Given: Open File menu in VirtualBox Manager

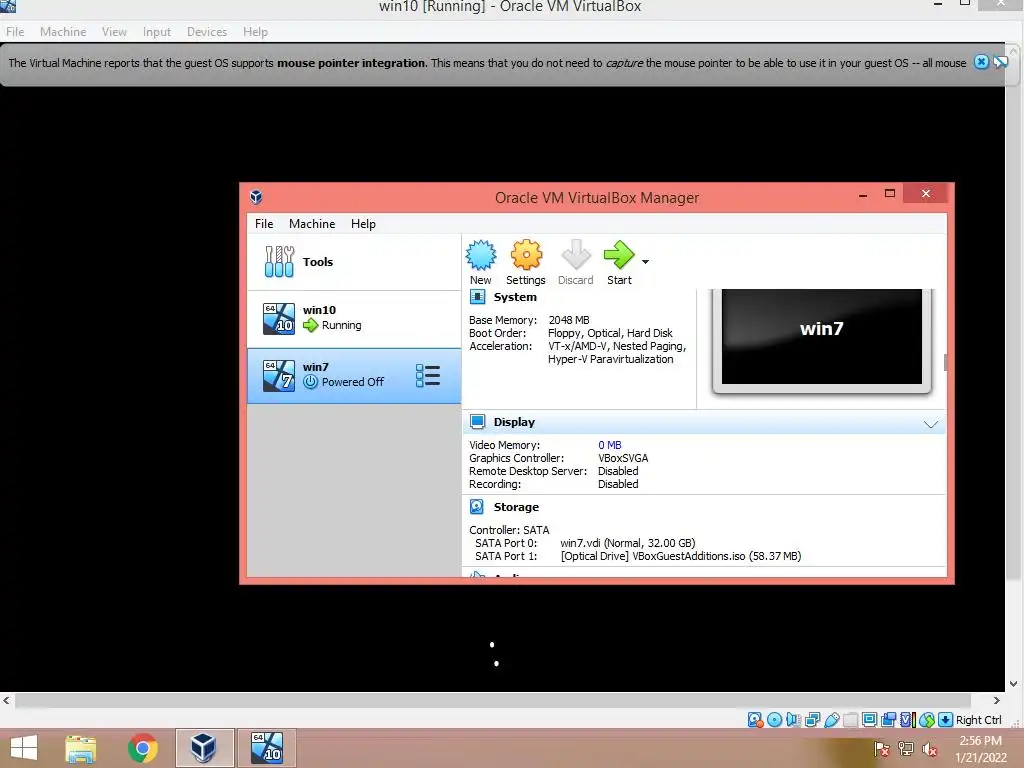Looking at the screenshot, I should (x=264, y=224).
